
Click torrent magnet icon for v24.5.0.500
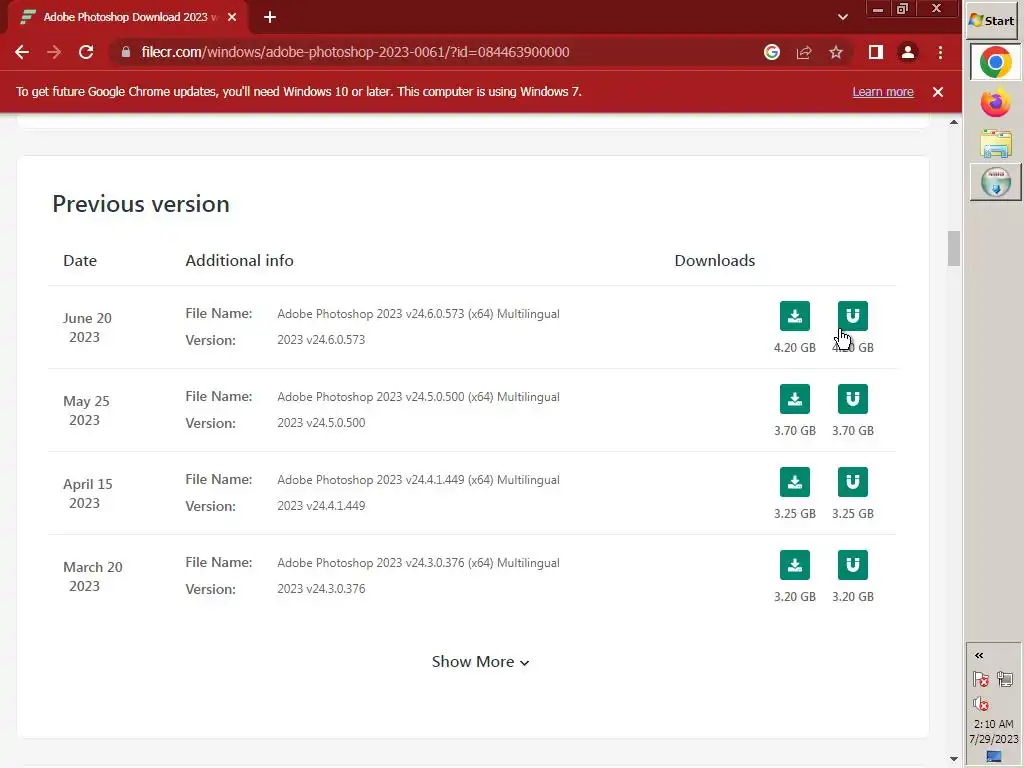pos(852,399)
